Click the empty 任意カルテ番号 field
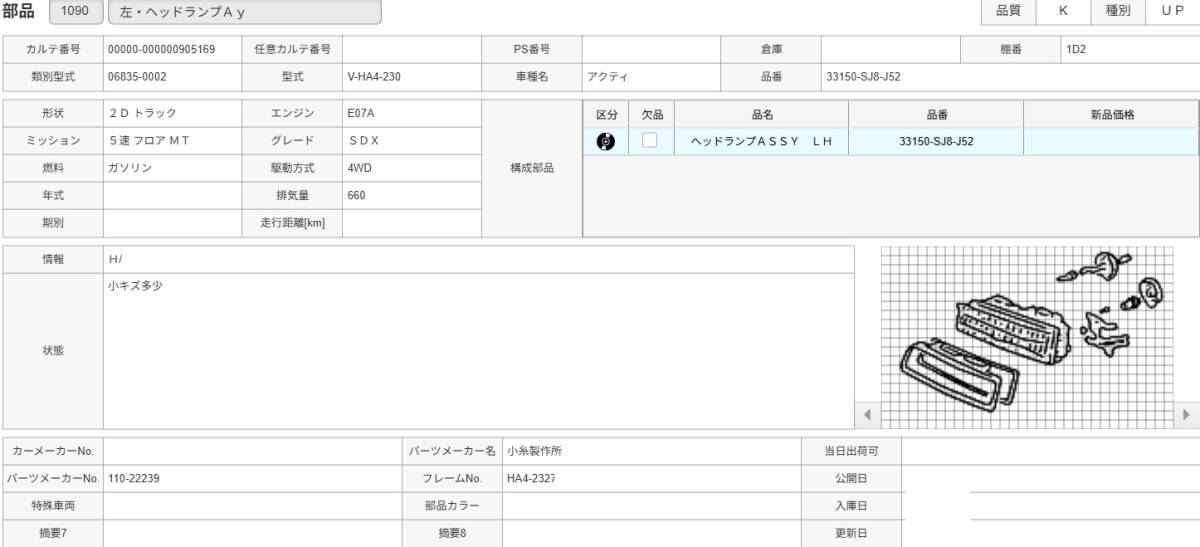The image size is (1200, 547). (412, 48)
